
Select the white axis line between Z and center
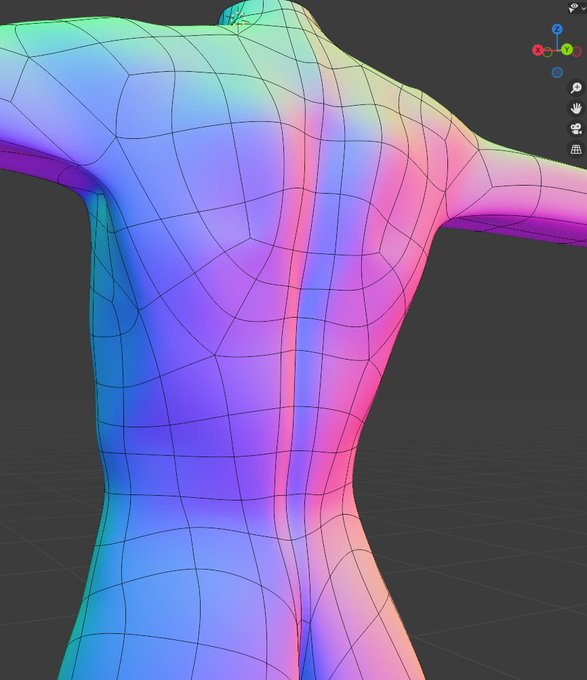pos(557,42)
